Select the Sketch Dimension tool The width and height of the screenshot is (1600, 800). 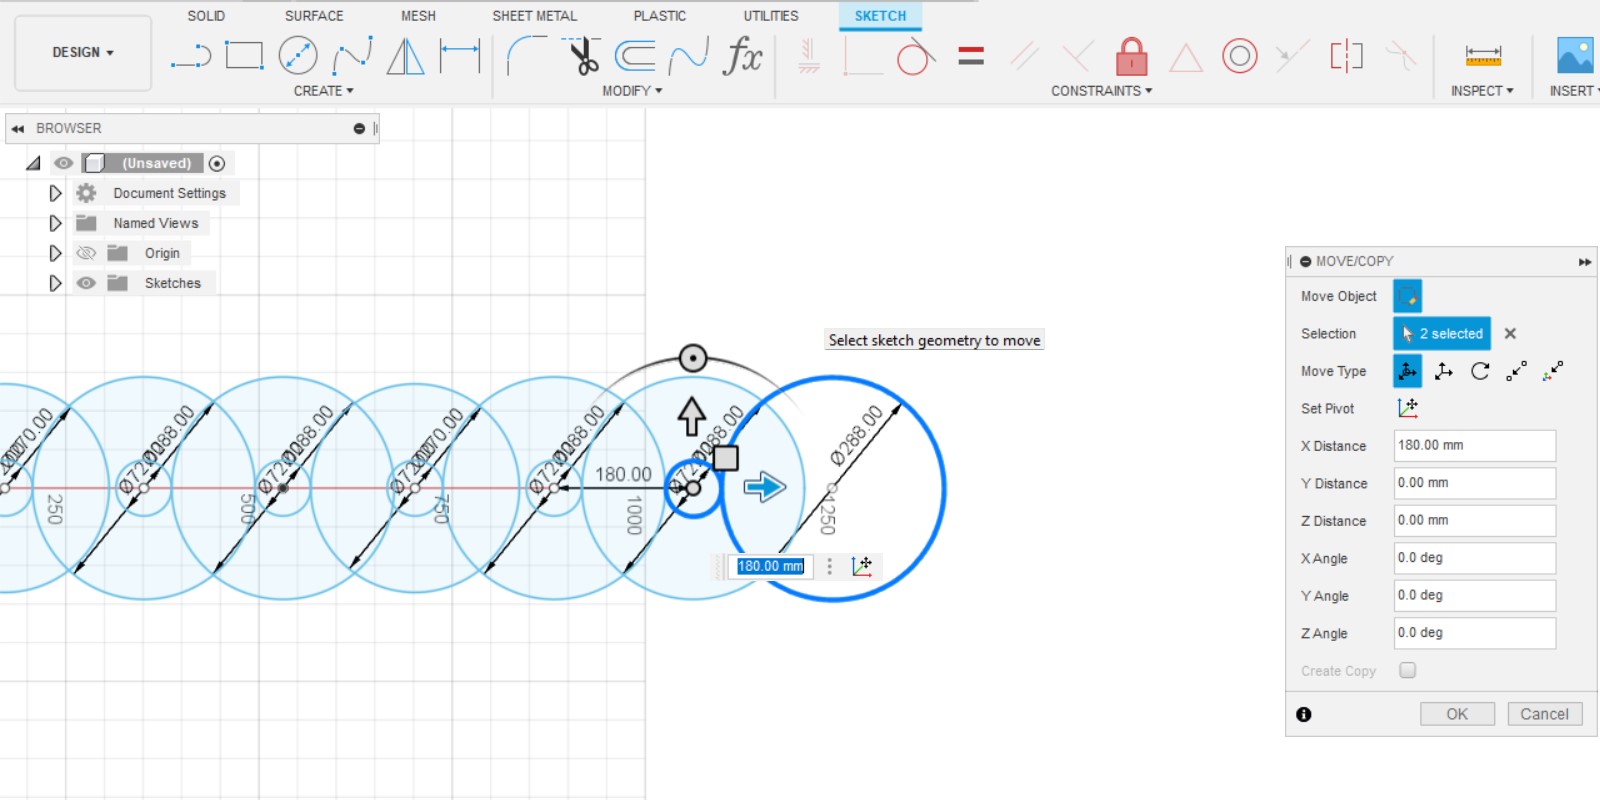460,56
